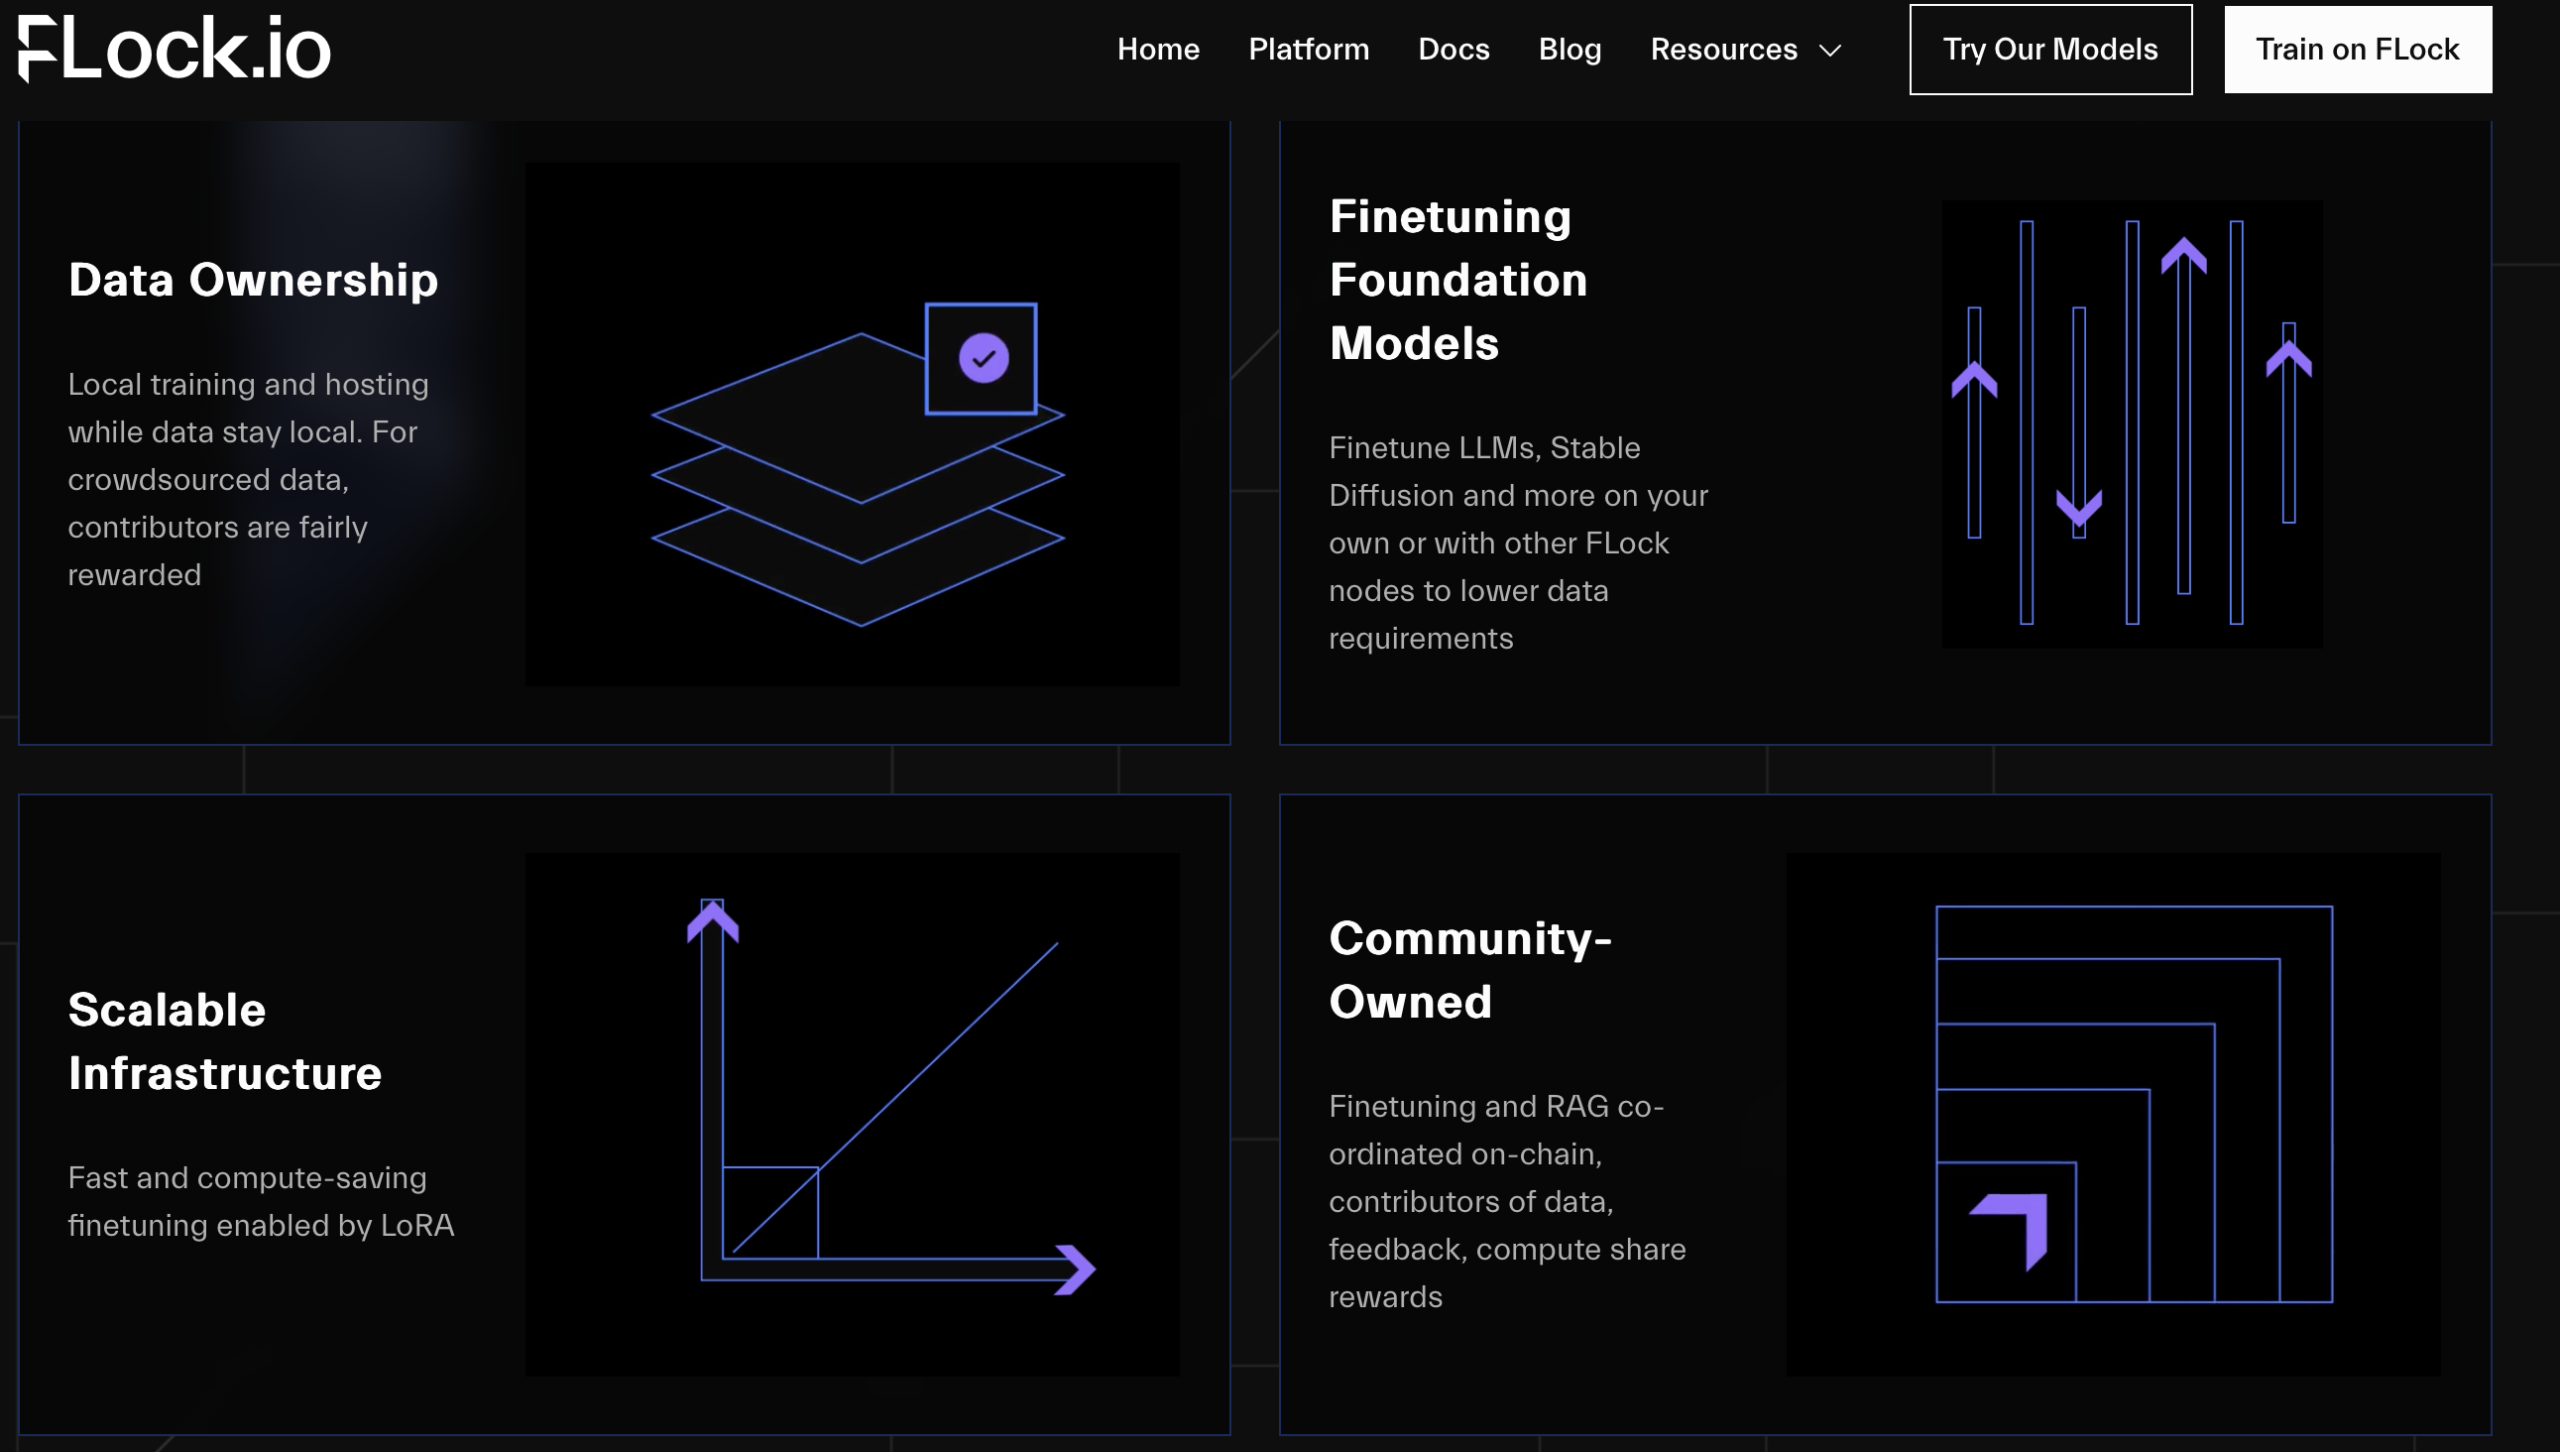Select the Finetuning Foundation Models heading
This screenshot has height=1452, width=2560.
(1459, 280)
